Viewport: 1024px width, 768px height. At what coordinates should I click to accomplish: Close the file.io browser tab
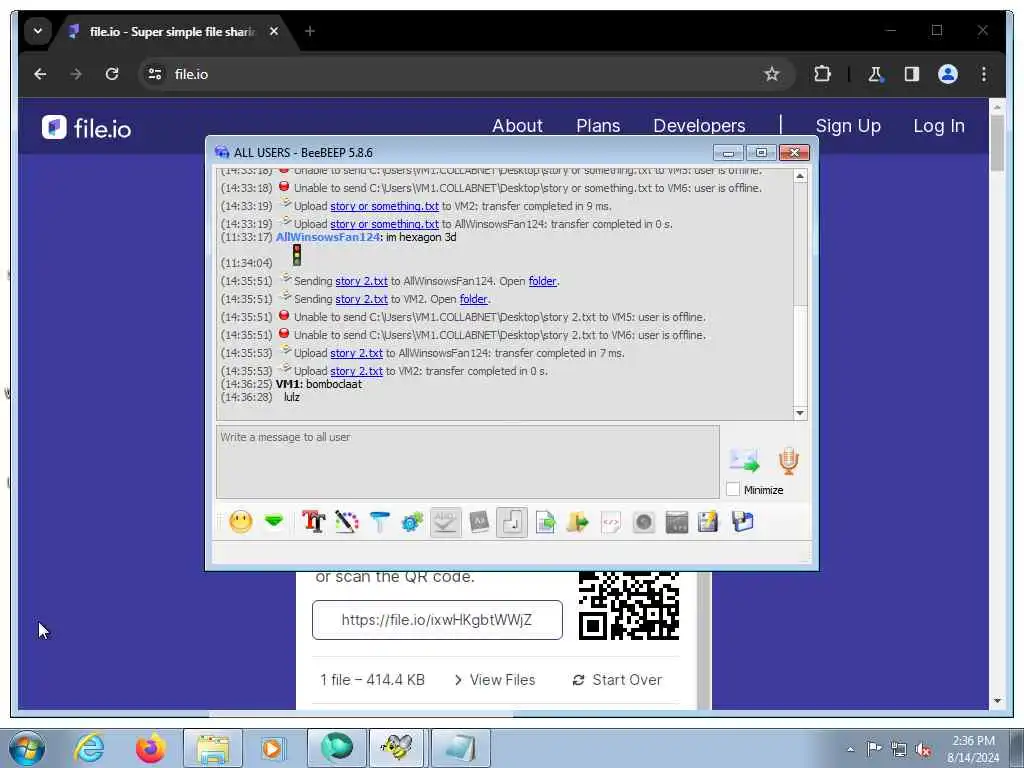point(274,31)
